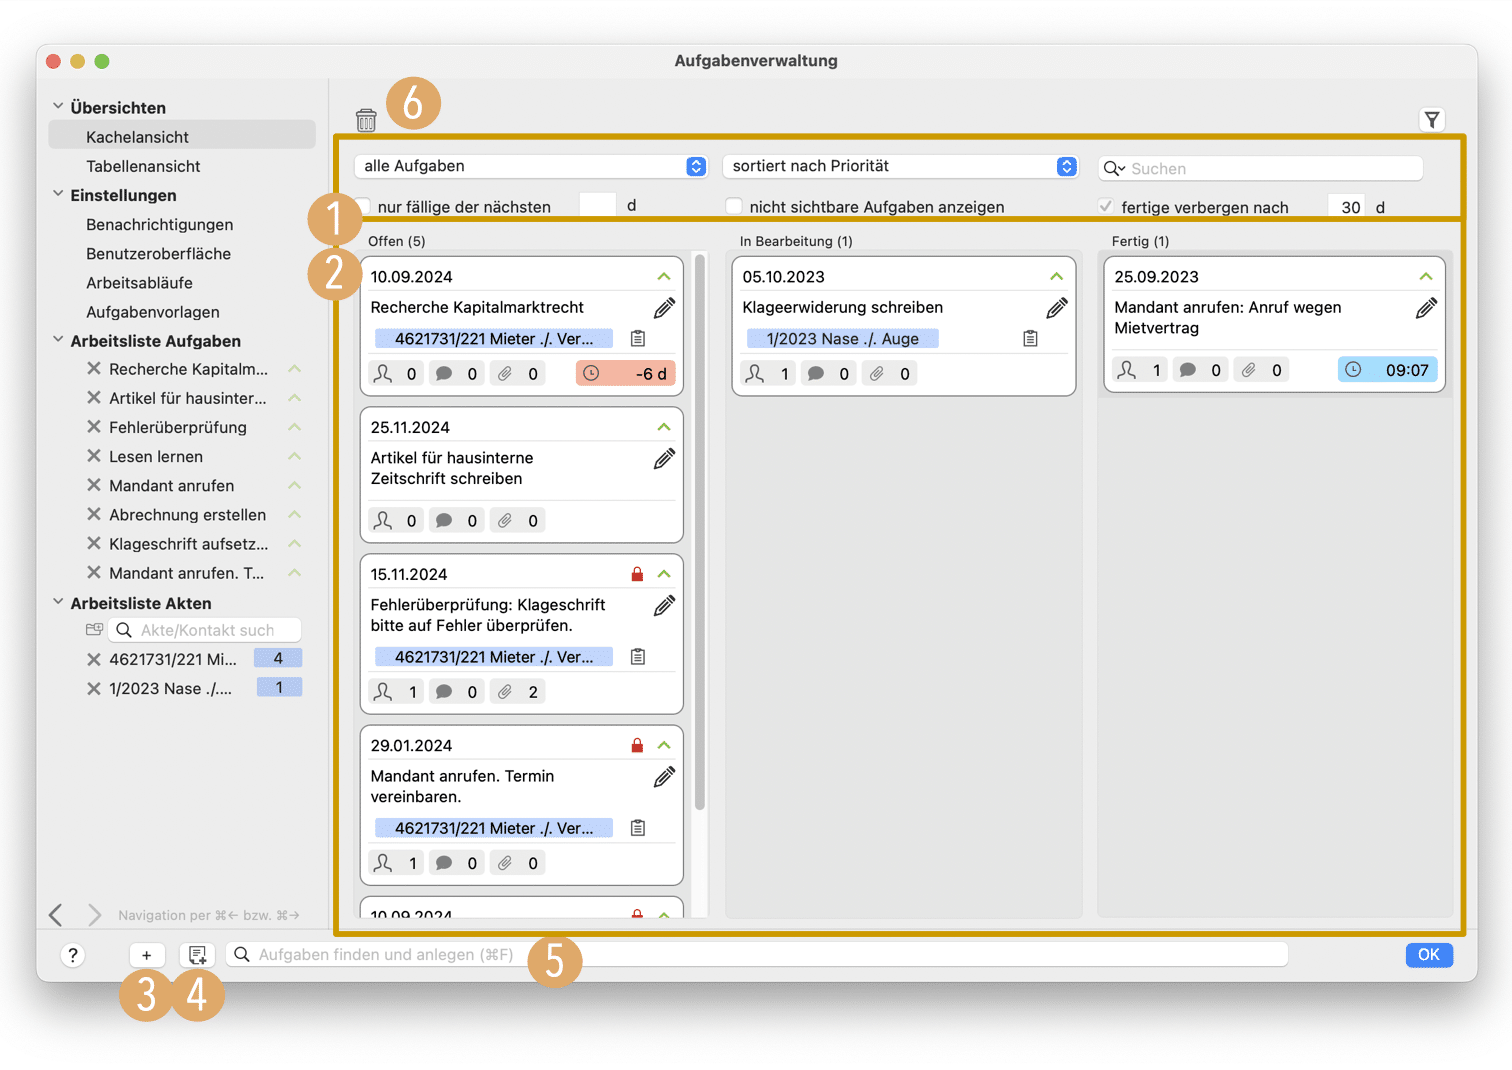The height and width of the screenshot is (1070, 1512).
Task: Open clipboard icon on Klageerwiderung card
Action: pos(1030,339)
